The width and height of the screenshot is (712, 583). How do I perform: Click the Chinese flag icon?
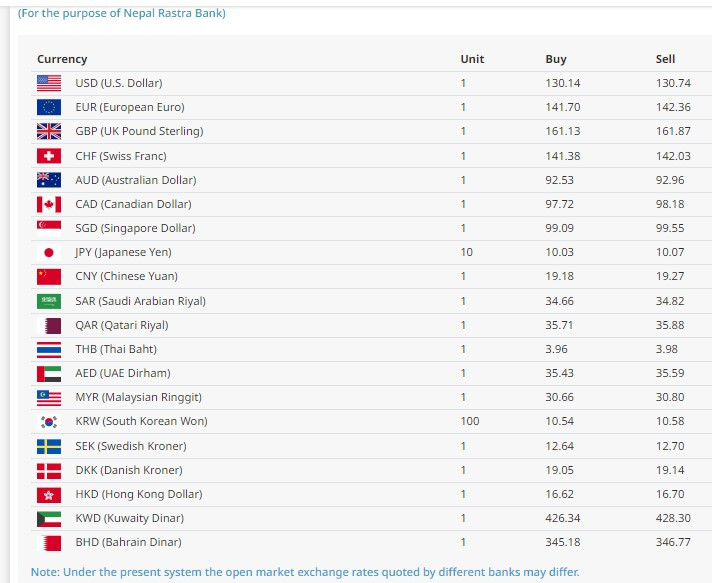tap(49, 276)
